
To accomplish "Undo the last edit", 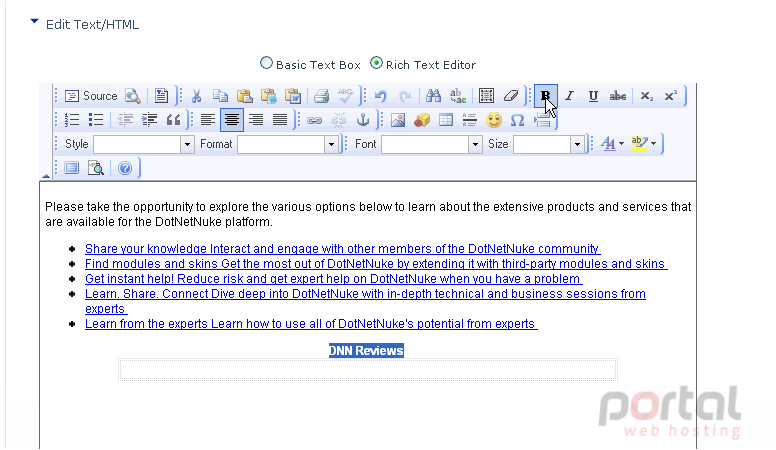I will click(381, 96).
